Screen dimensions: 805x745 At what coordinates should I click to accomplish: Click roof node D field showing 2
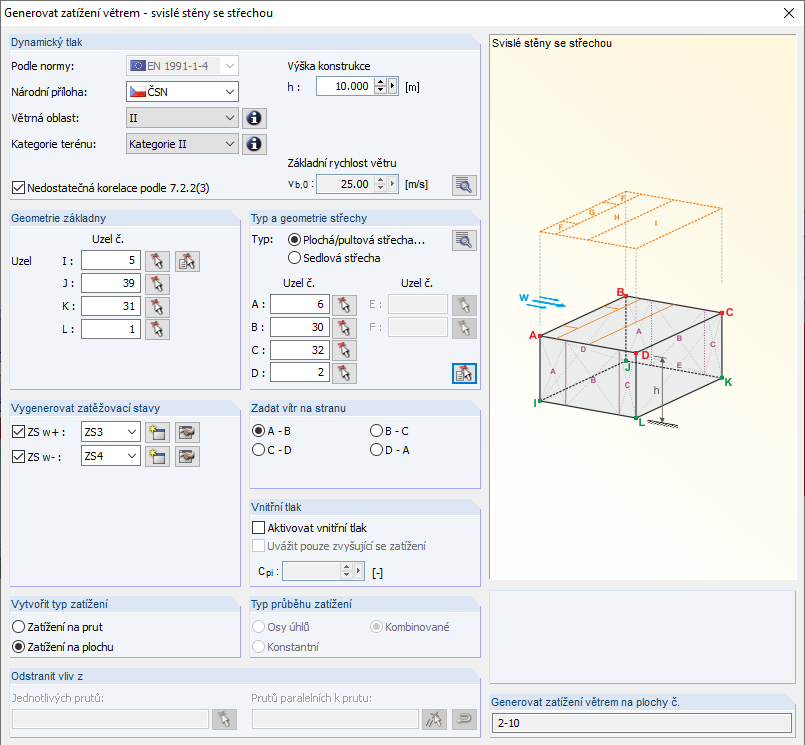tap(299, 372)
